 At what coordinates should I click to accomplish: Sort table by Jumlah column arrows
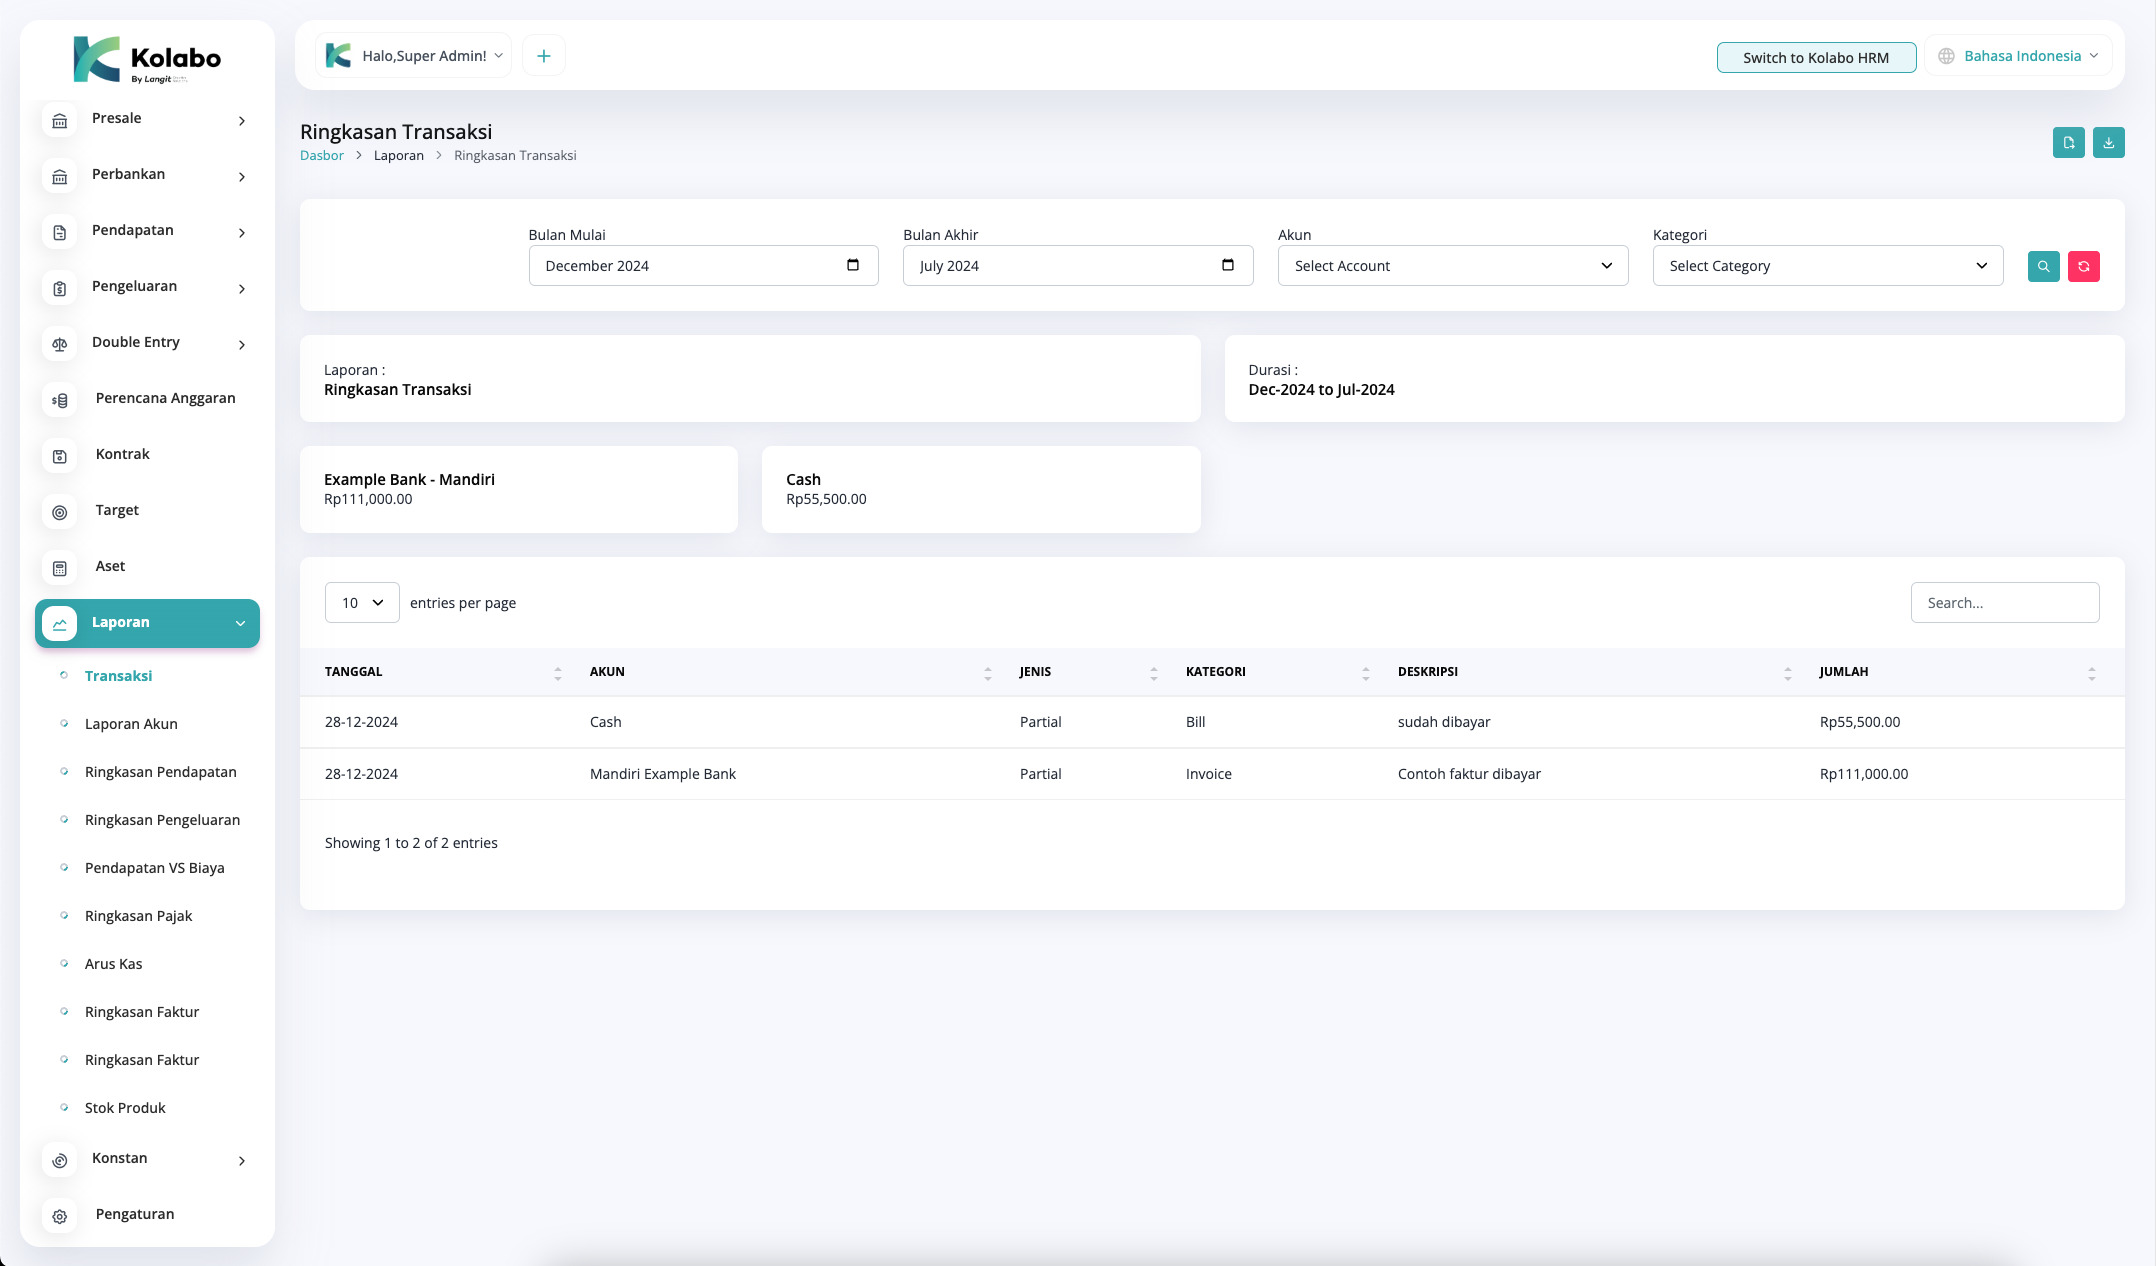[x=2092, y=674]
